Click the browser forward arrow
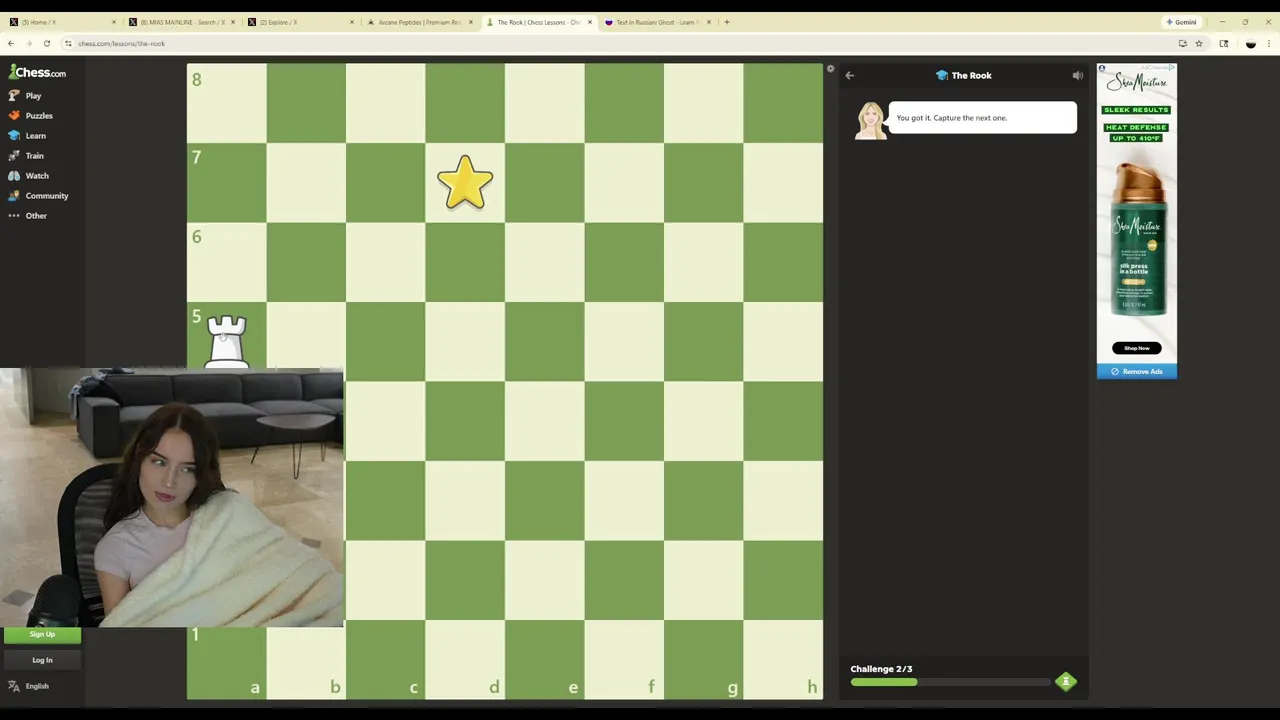 click(29, 43)
